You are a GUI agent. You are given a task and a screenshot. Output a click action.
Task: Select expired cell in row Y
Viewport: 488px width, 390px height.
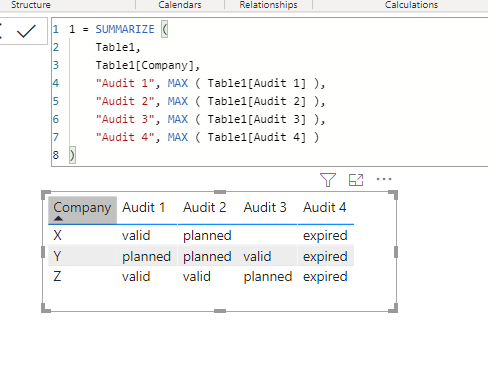pos(325,256)
